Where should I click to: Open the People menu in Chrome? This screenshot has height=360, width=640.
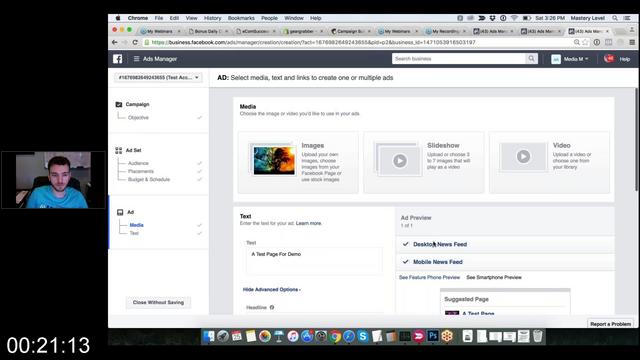(269, 18)
